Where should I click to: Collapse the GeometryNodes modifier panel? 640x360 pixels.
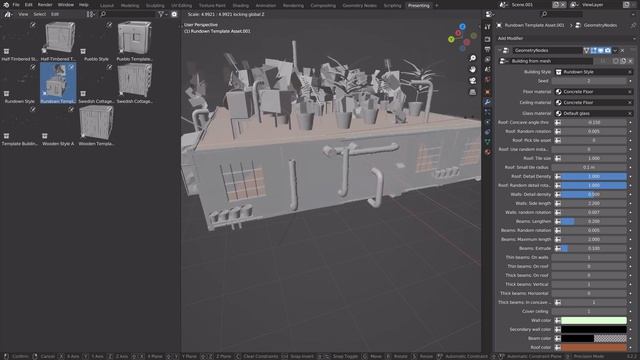click(x=500, y=51)
